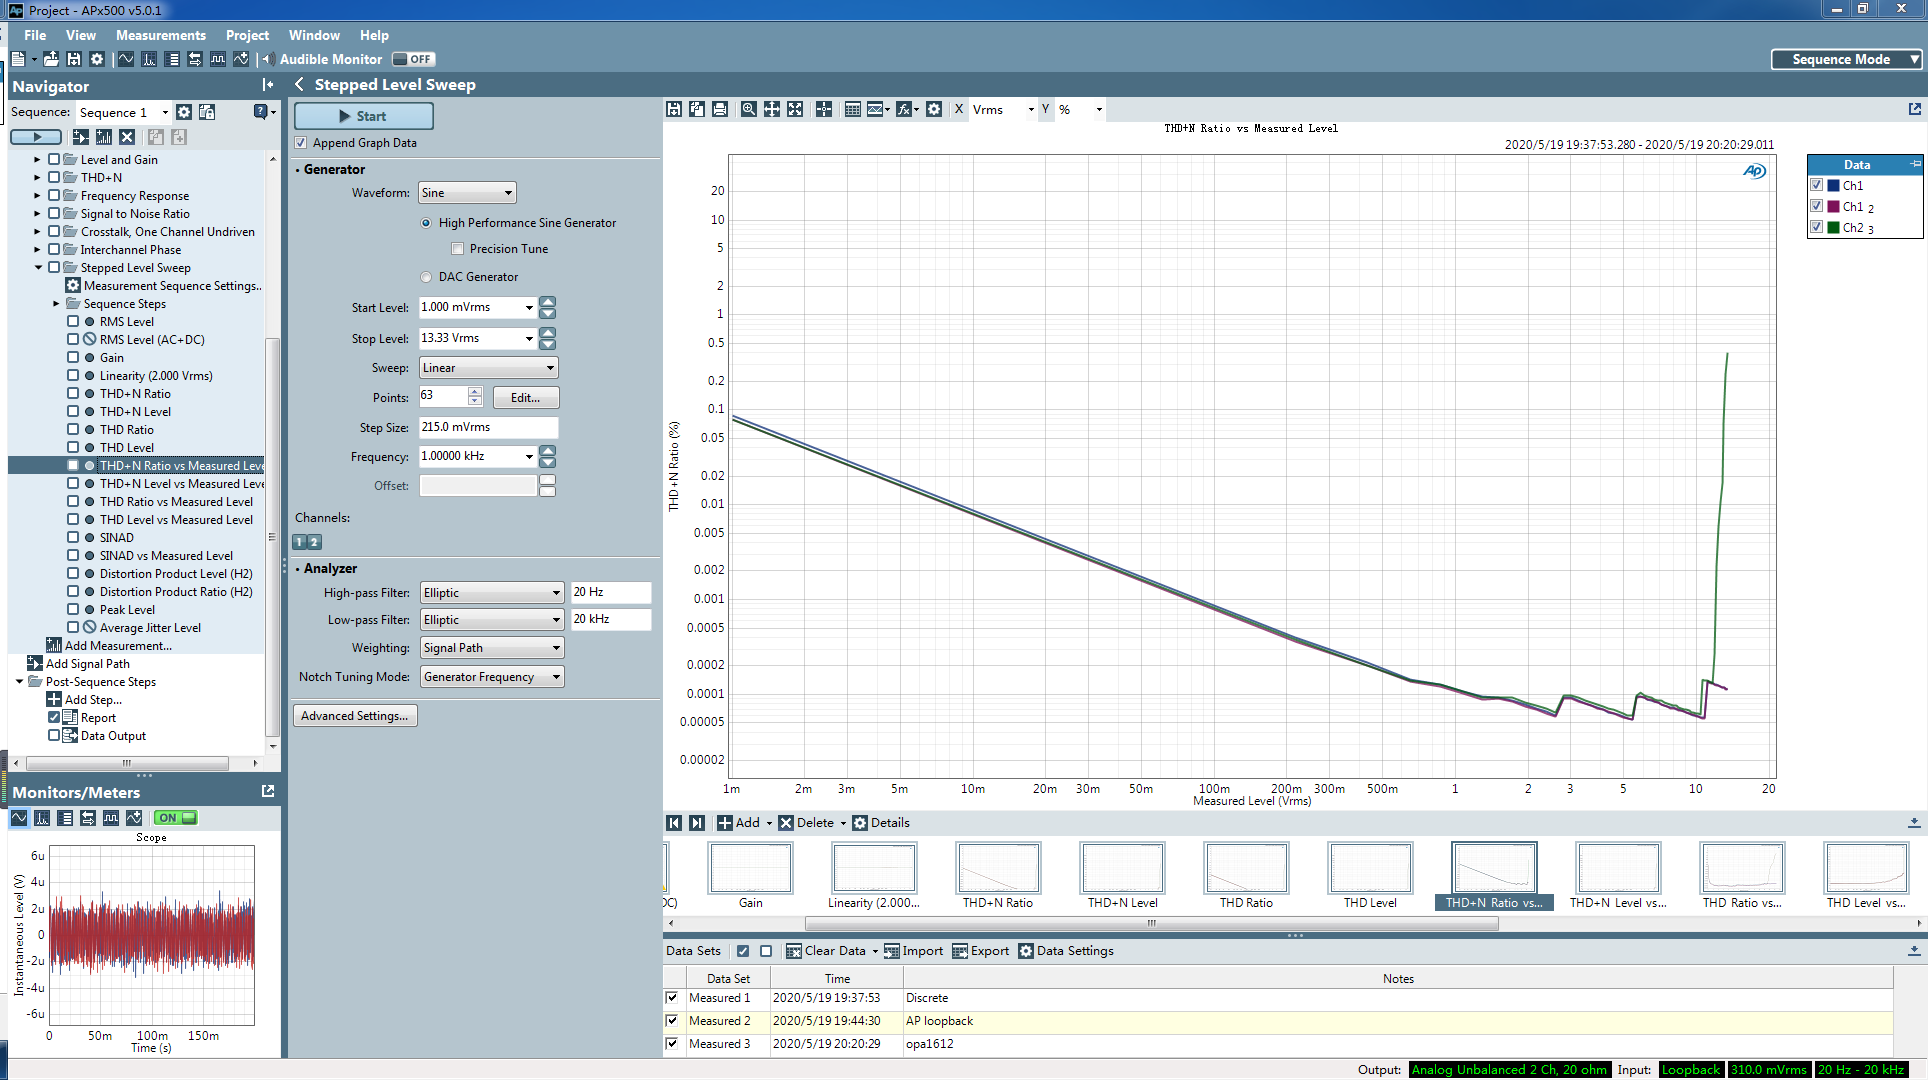Print the graph

point(720,109)
